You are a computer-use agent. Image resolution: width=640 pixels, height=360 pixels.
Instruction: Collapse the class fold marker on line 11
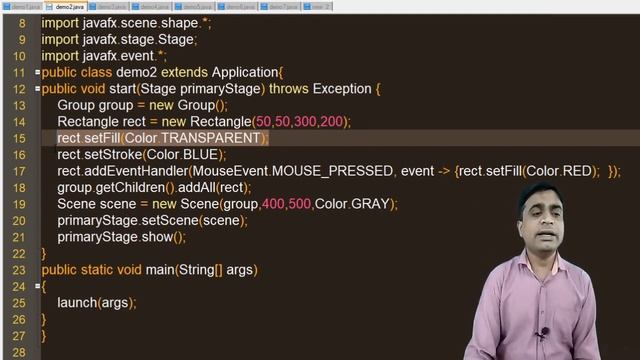38,72
